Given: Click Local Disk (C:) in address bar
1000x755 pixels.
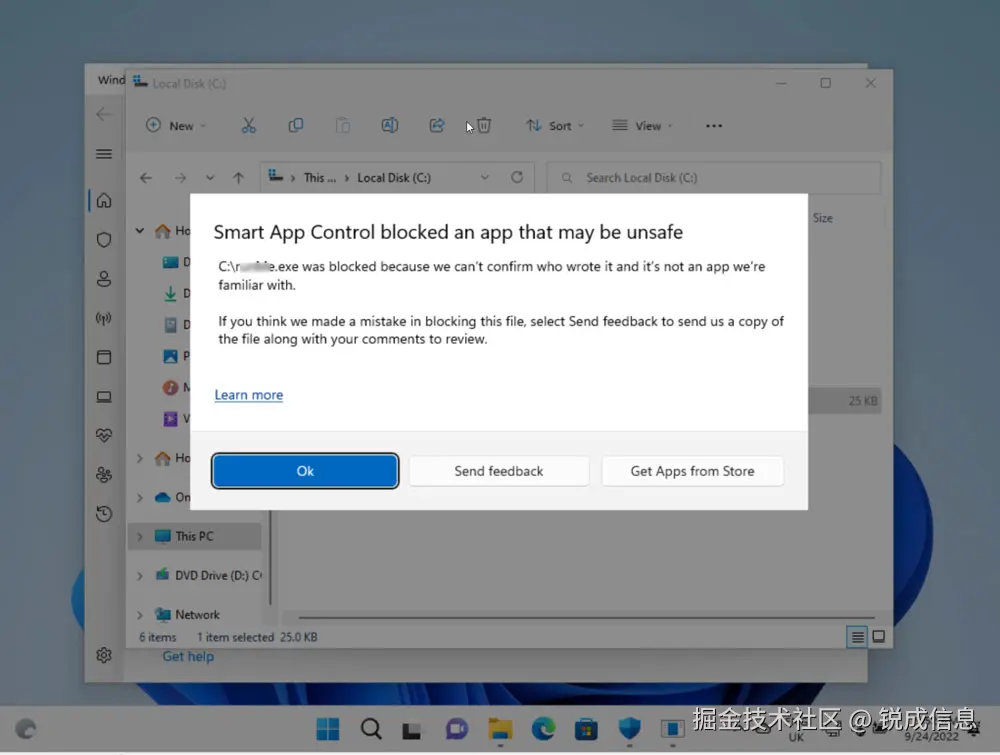Looking at the screenshot, I should point(393,178).
